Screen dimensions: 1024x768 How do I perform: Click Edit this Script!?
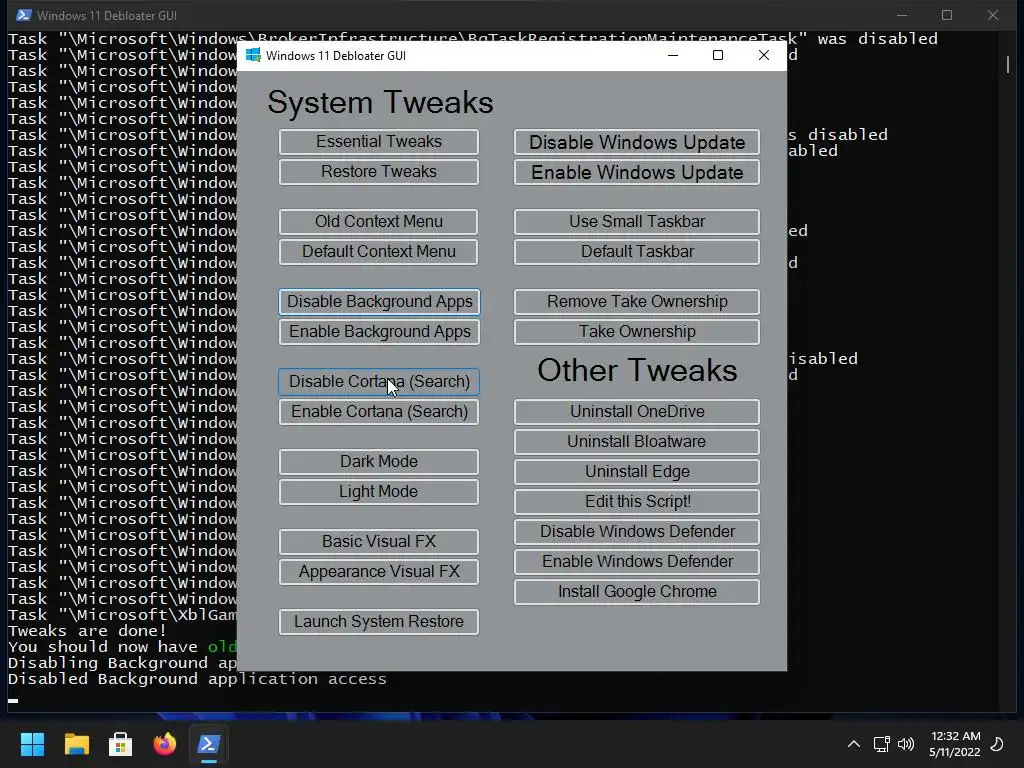click(637, 502)
